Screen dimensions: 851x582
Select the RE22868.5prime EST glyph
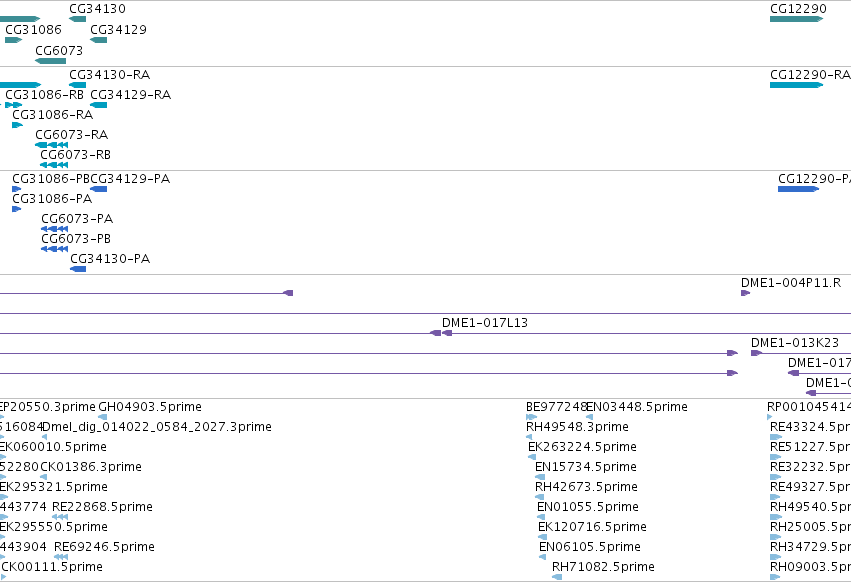(x=60, y=517)
